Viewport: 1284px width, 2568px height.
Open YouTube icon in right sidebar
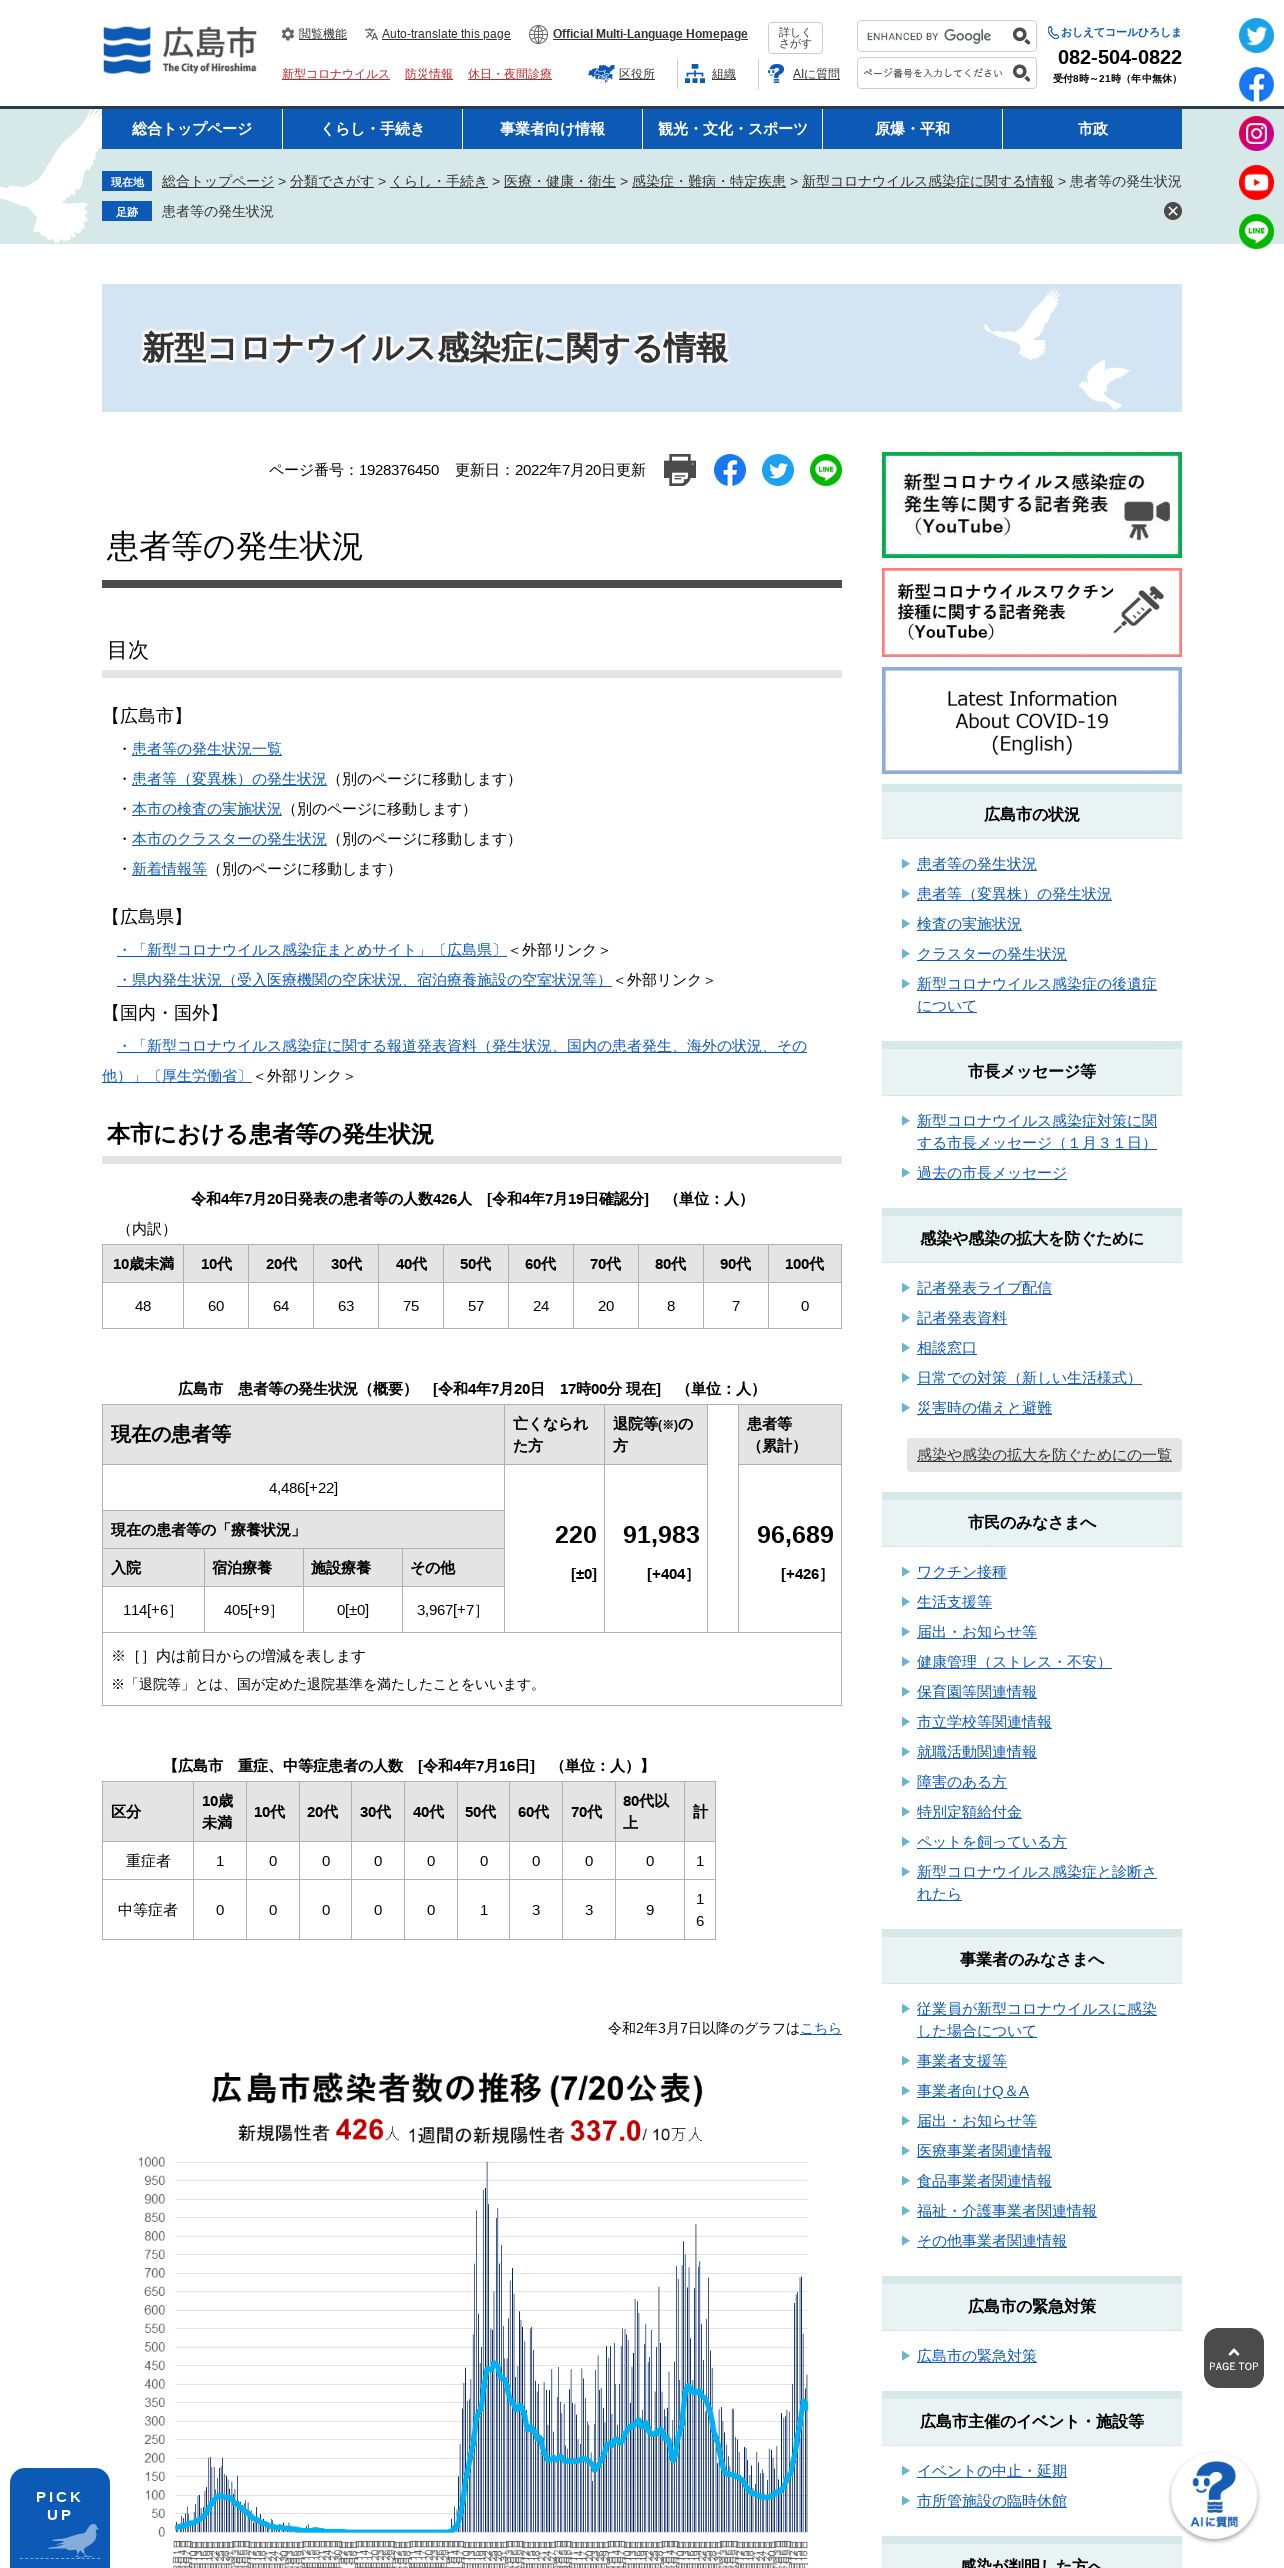click(x=1256, y=183)
